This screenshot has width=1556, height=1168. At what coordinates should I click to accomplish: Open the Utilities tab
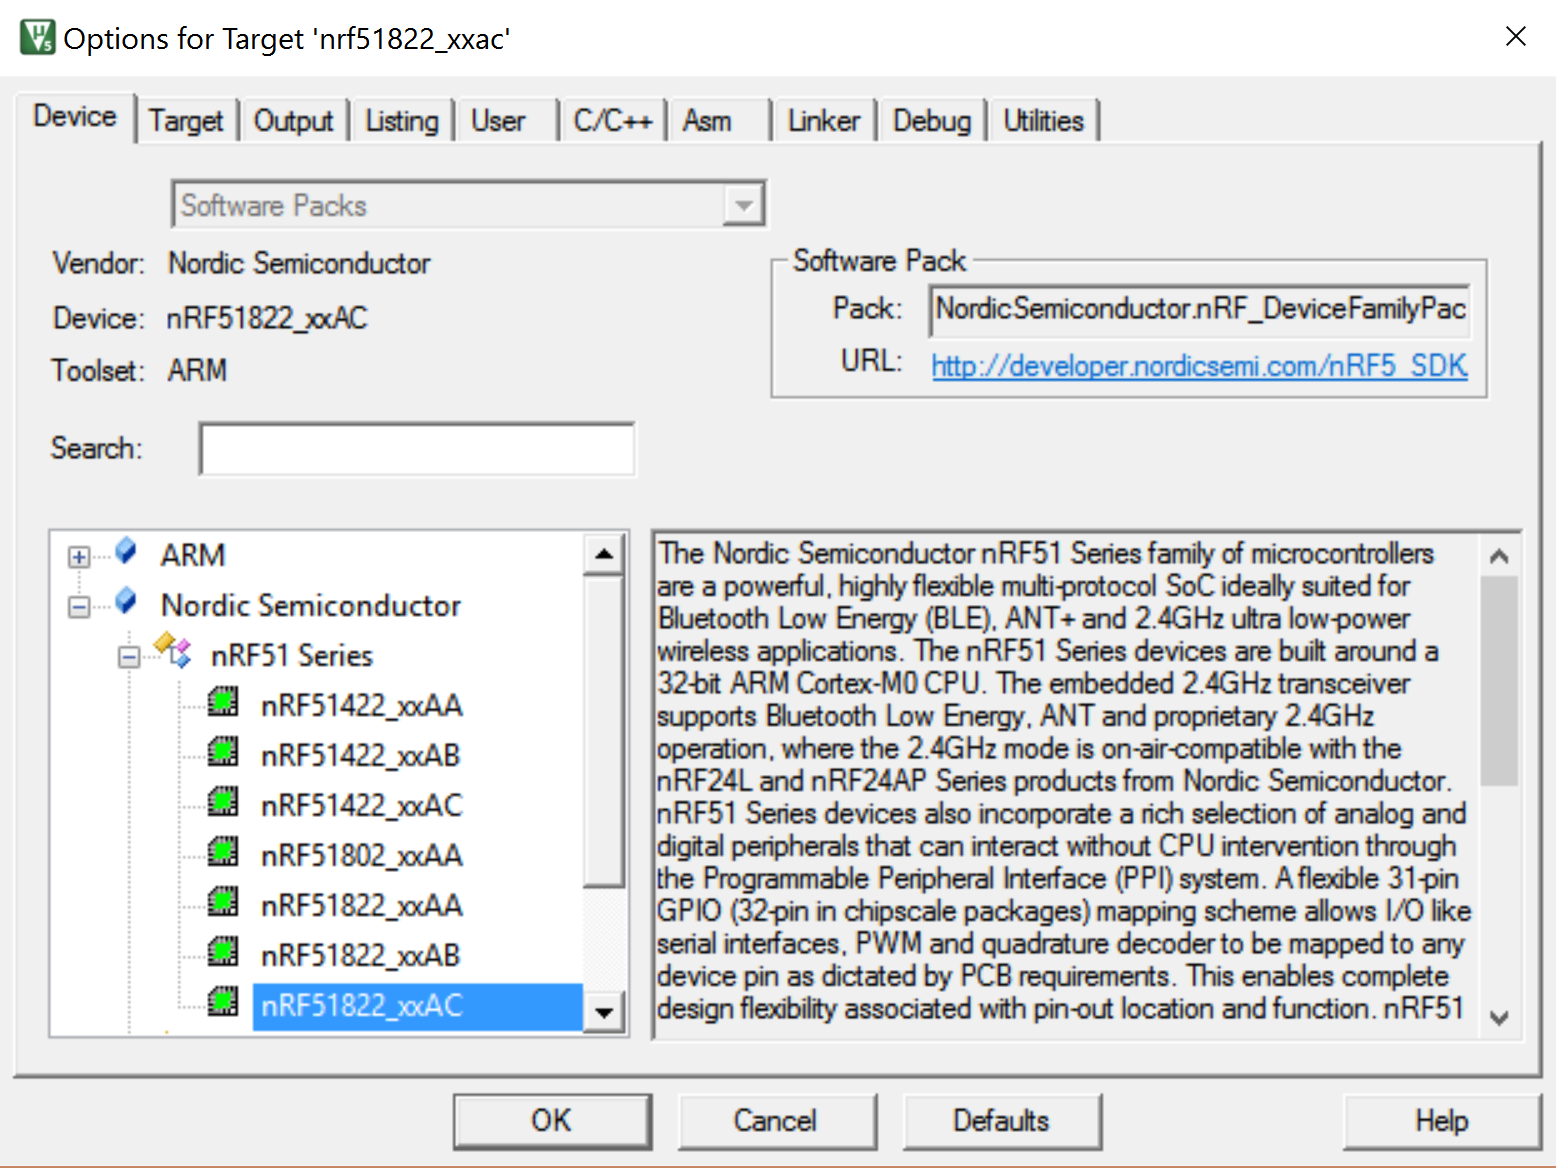tap(1044, 121)
